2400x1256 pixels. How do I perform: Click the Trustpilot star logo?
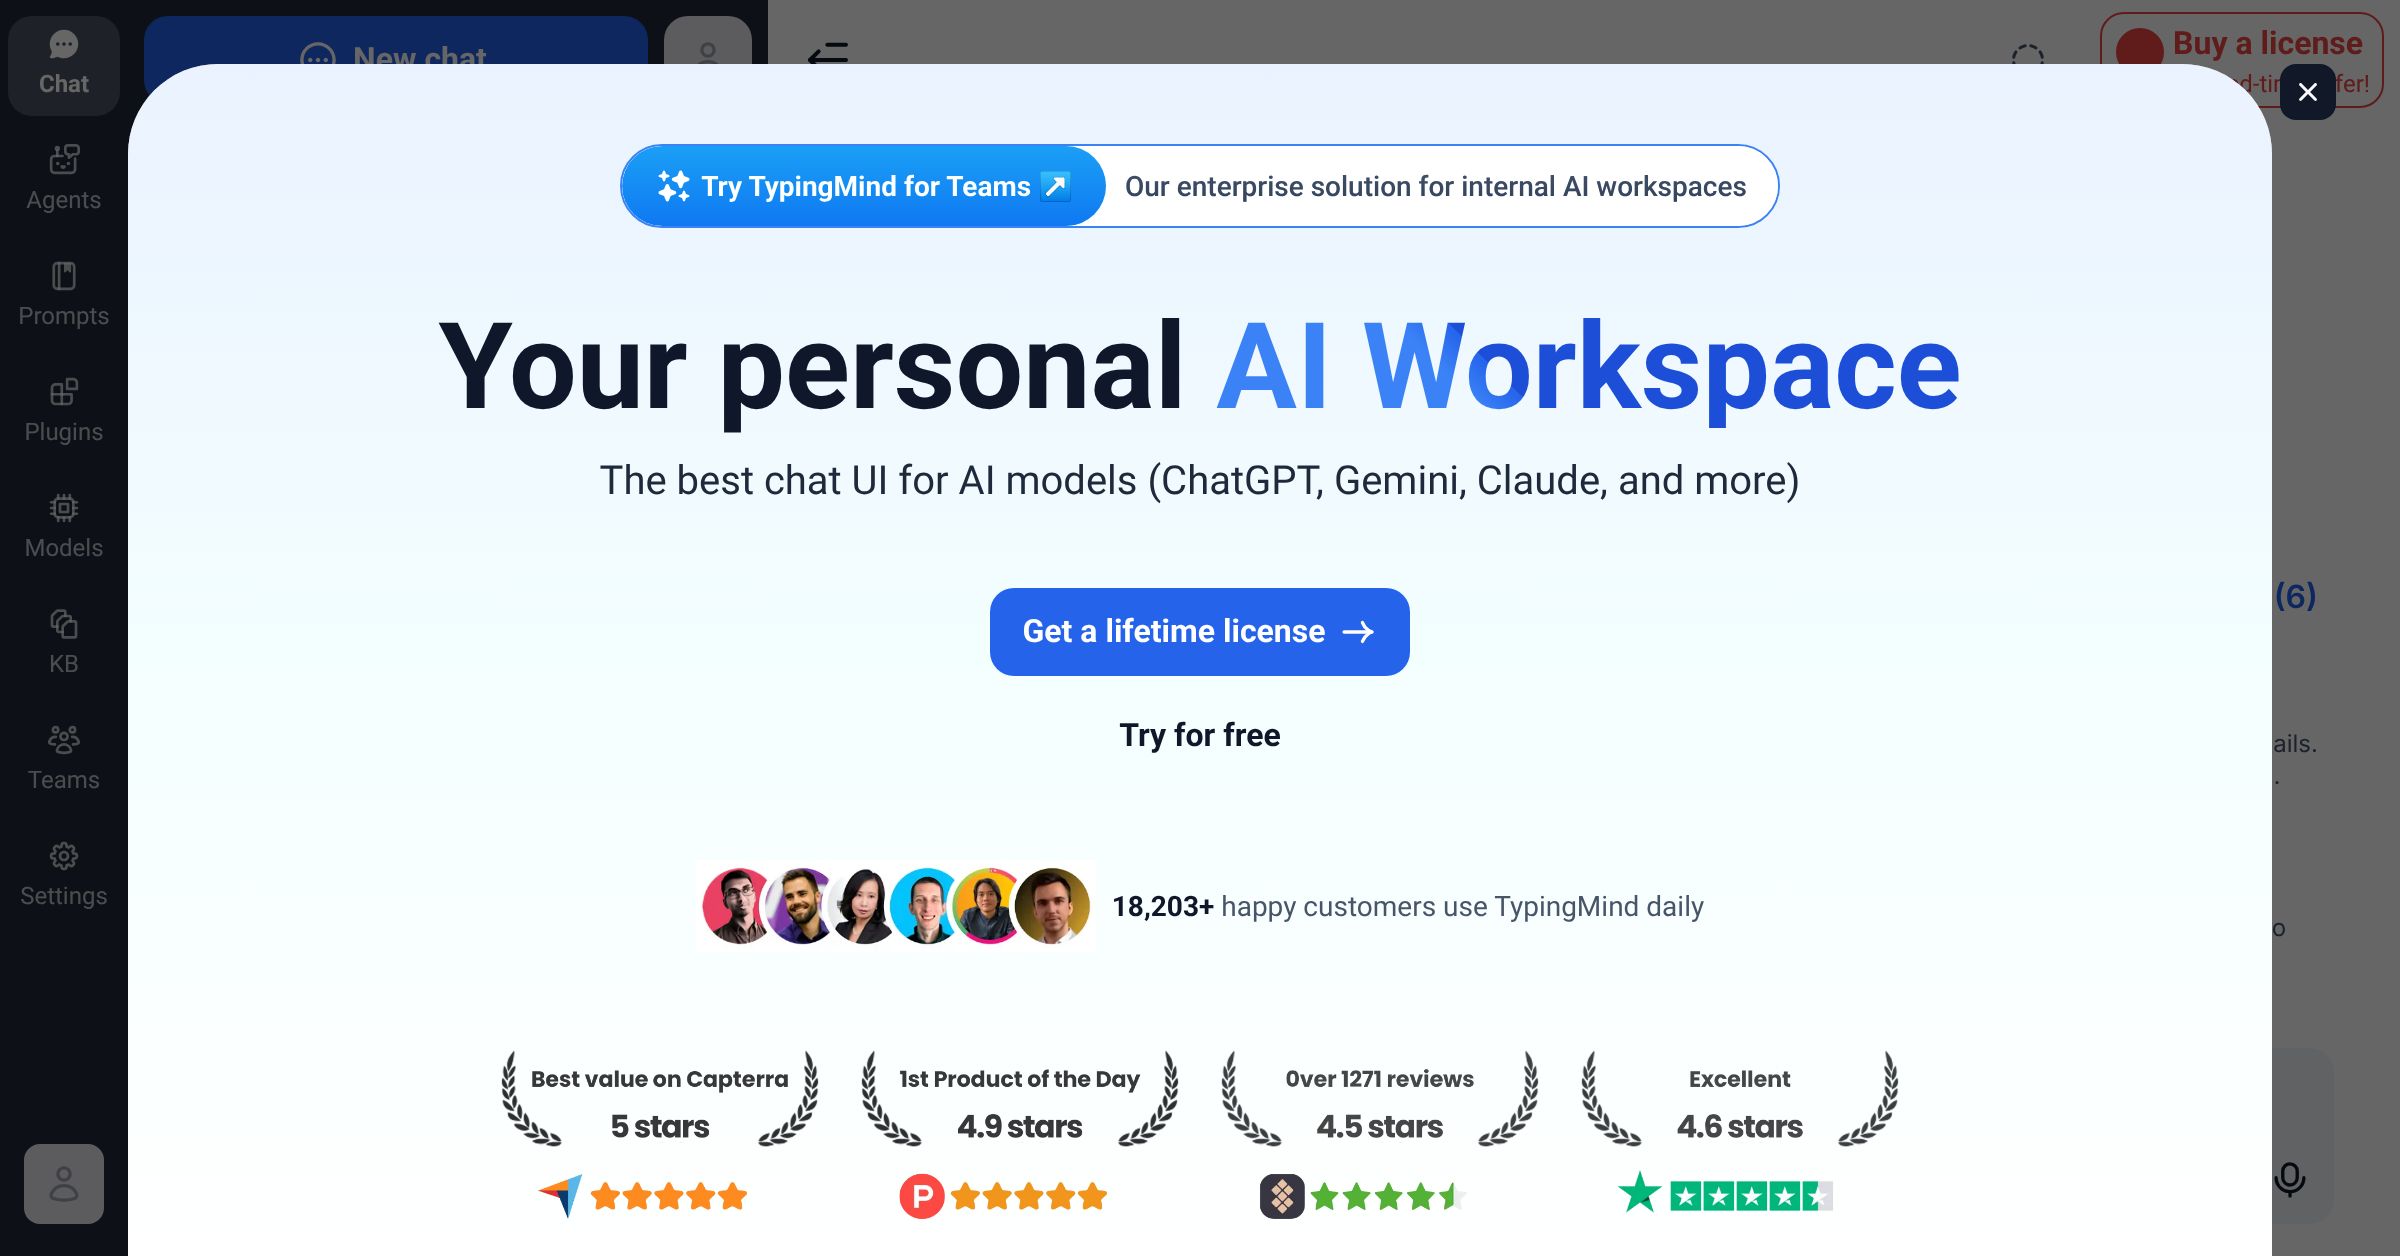[x=1640, y=1193]
